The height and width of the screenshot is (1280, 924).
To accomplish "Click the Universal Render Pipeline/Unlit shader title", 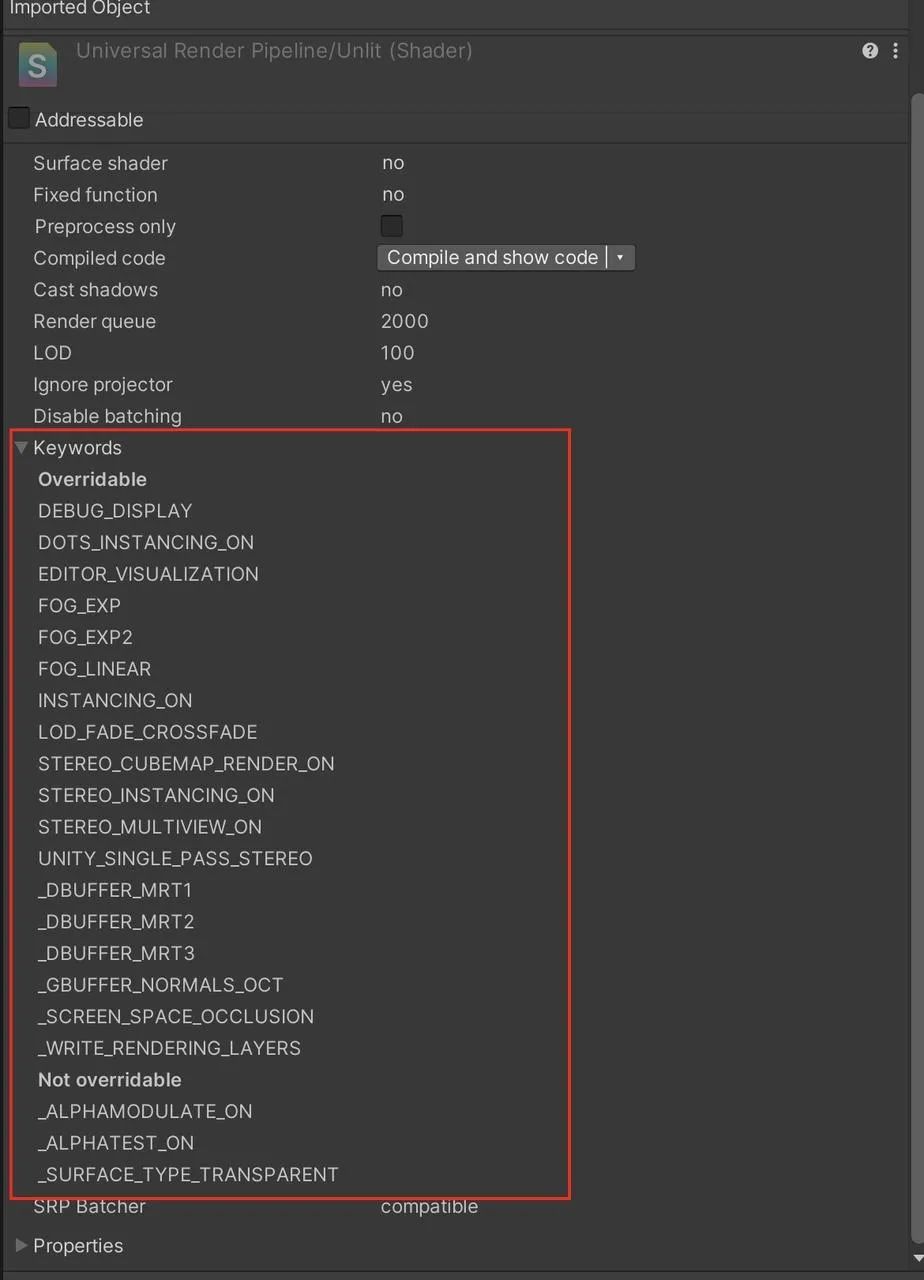I will tap(274, 51).
